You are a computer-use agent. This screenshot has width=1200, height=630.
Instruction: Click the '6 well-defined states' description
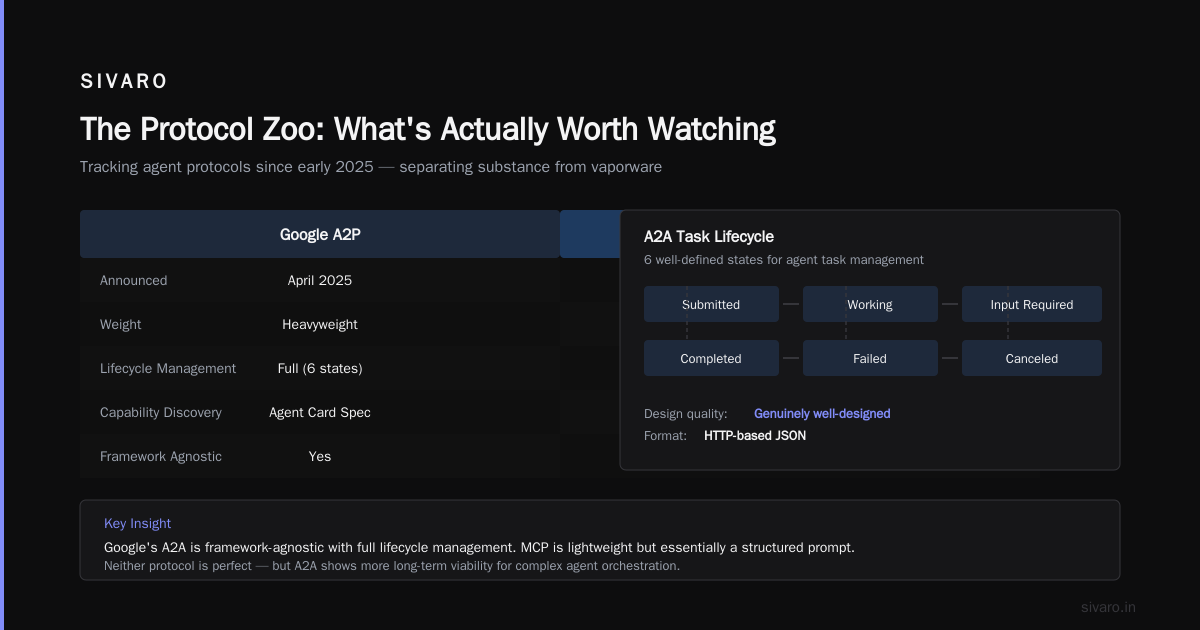(x=784, y=260)
